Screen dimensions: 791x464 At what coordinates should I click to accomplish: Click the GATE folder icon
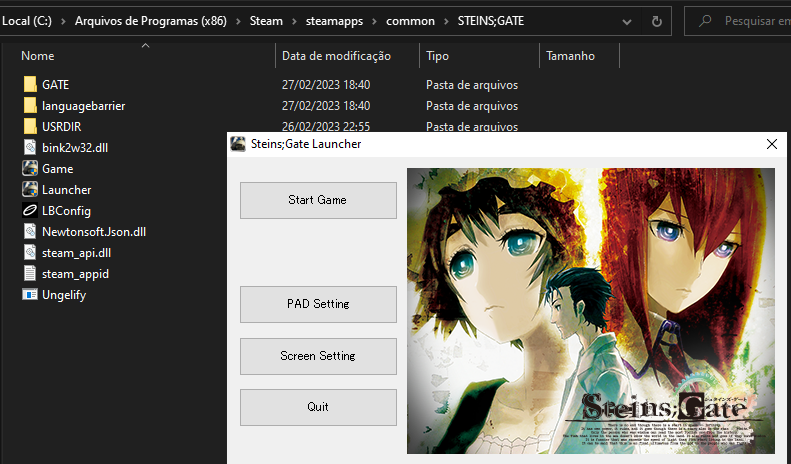[30, 84]
